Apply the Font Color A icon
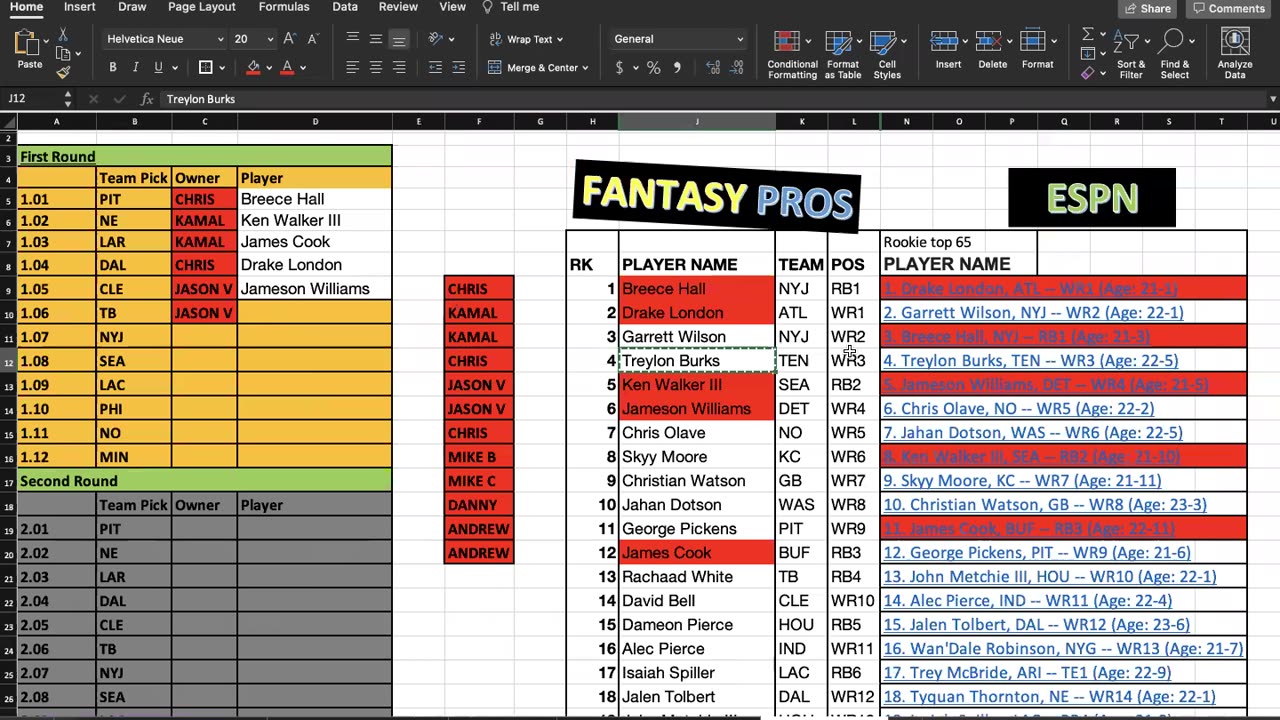 (287, 67)
